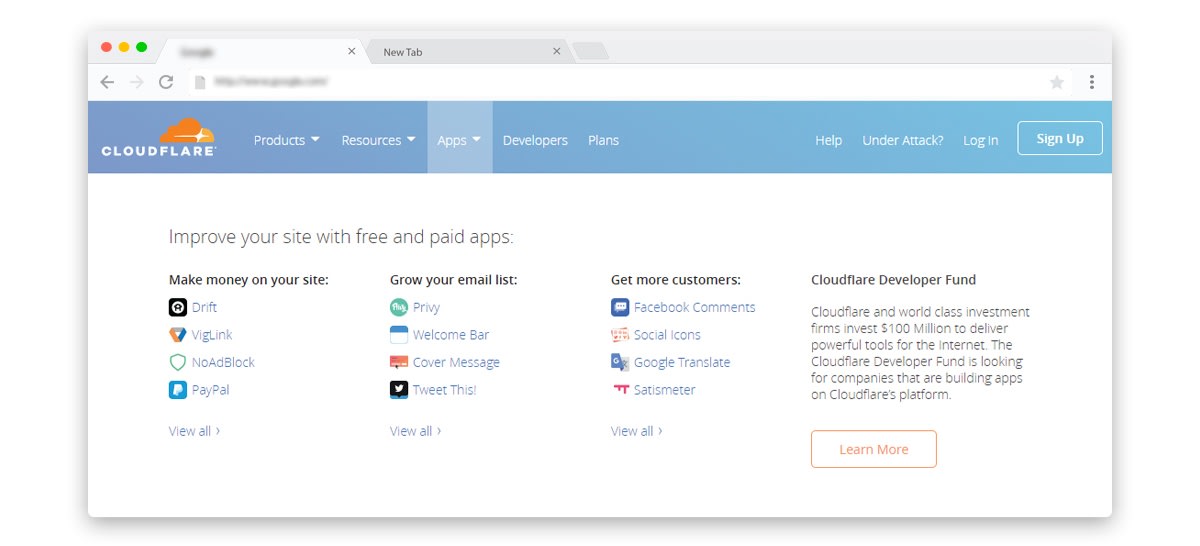Click the Privy app icon
The width and height of the screenshot is (1200, 546).
[x=399, y=308]
